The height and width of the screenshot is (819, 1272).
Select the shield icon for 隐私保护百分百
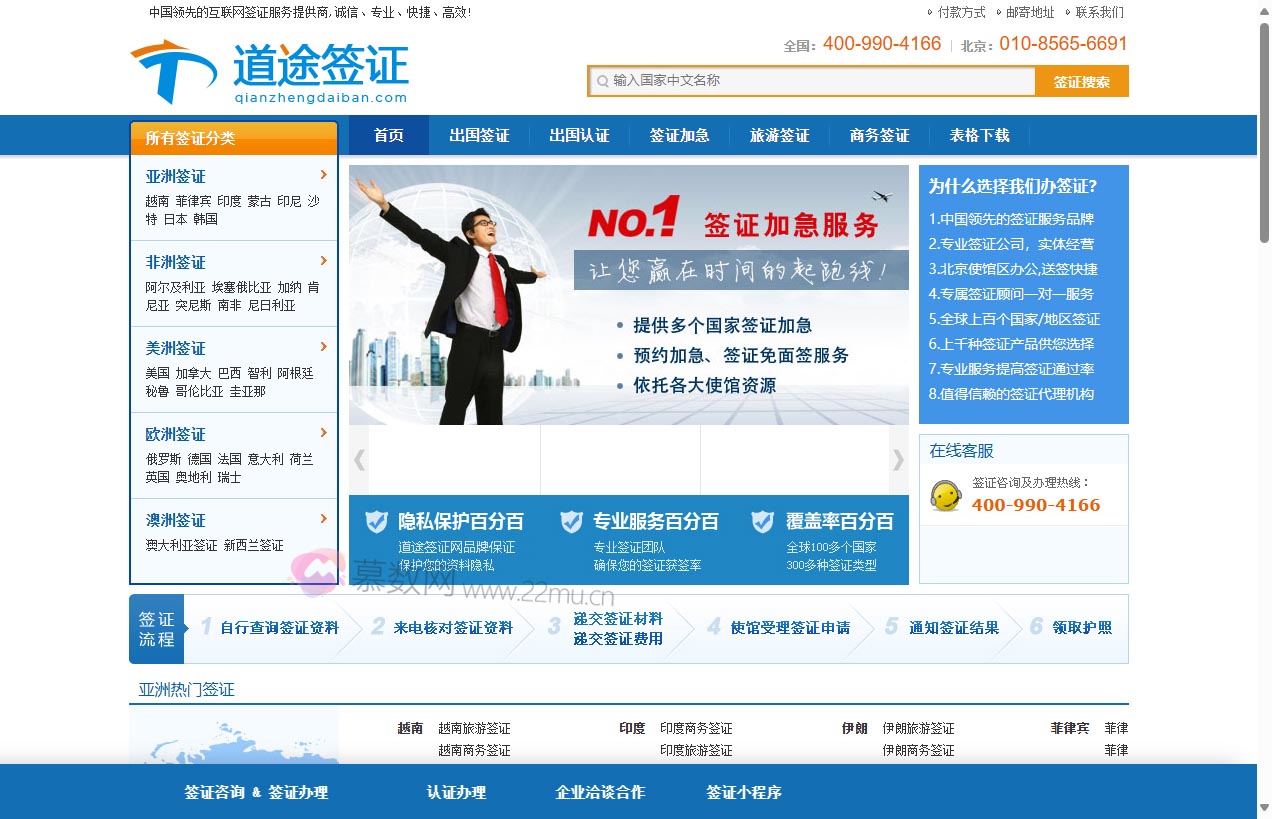point(376,521)
